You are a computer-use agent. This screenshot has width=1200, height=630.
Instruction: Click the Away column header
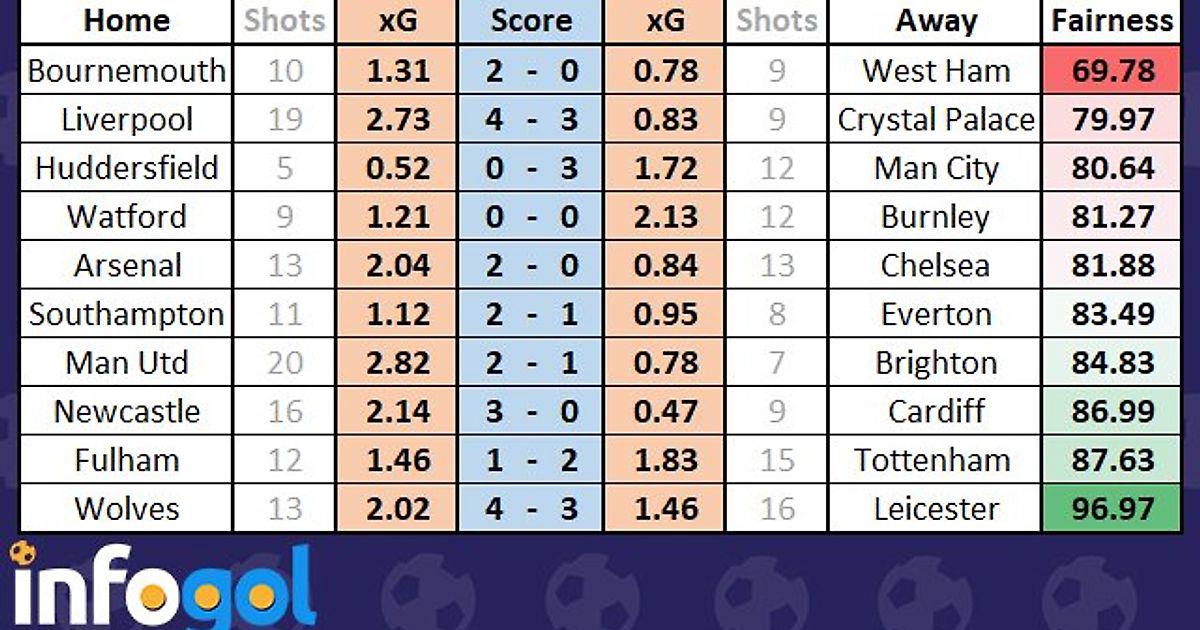pyautogui.click(x=935, y=21)
